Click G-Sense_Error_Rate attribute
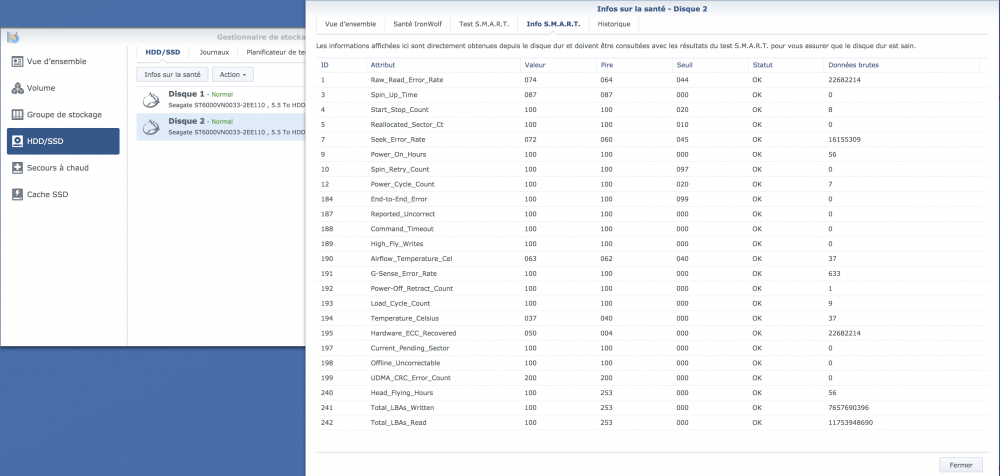The height and width of the screenshot is (476, 1000). [x=404, y=273]
